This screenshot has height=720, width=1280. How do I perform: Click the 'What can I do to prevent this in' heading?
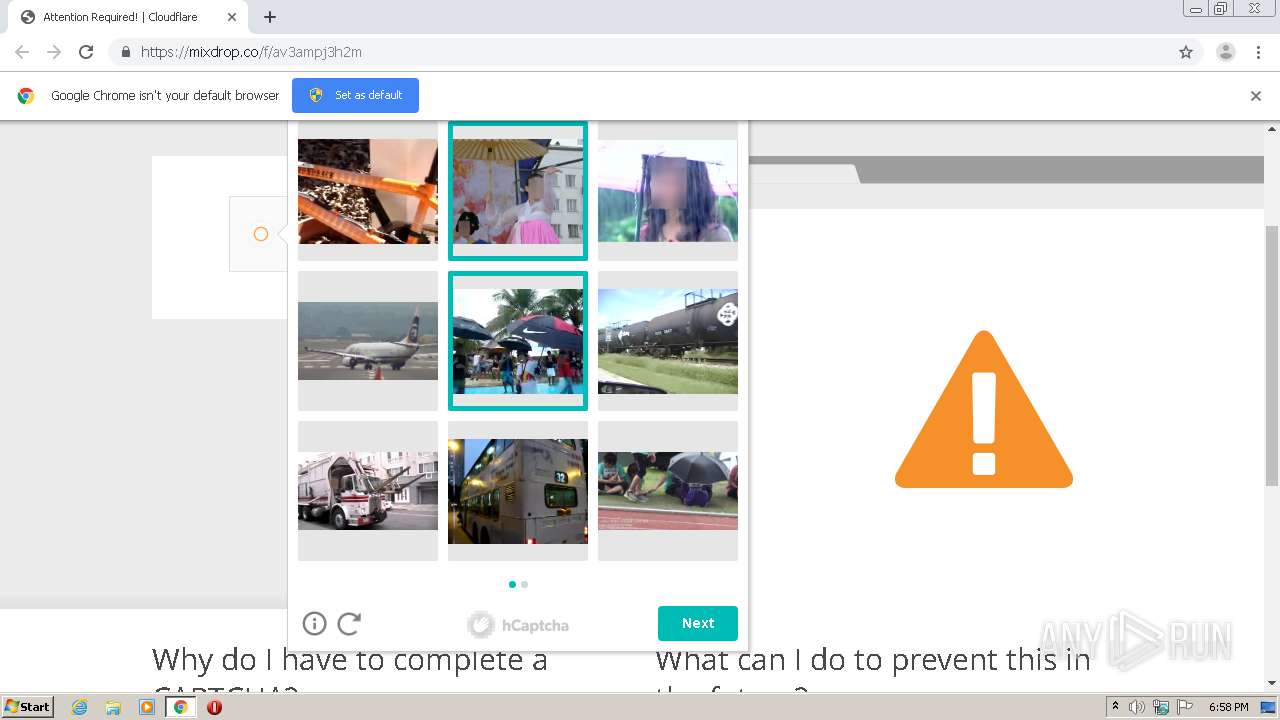point(873,660)
